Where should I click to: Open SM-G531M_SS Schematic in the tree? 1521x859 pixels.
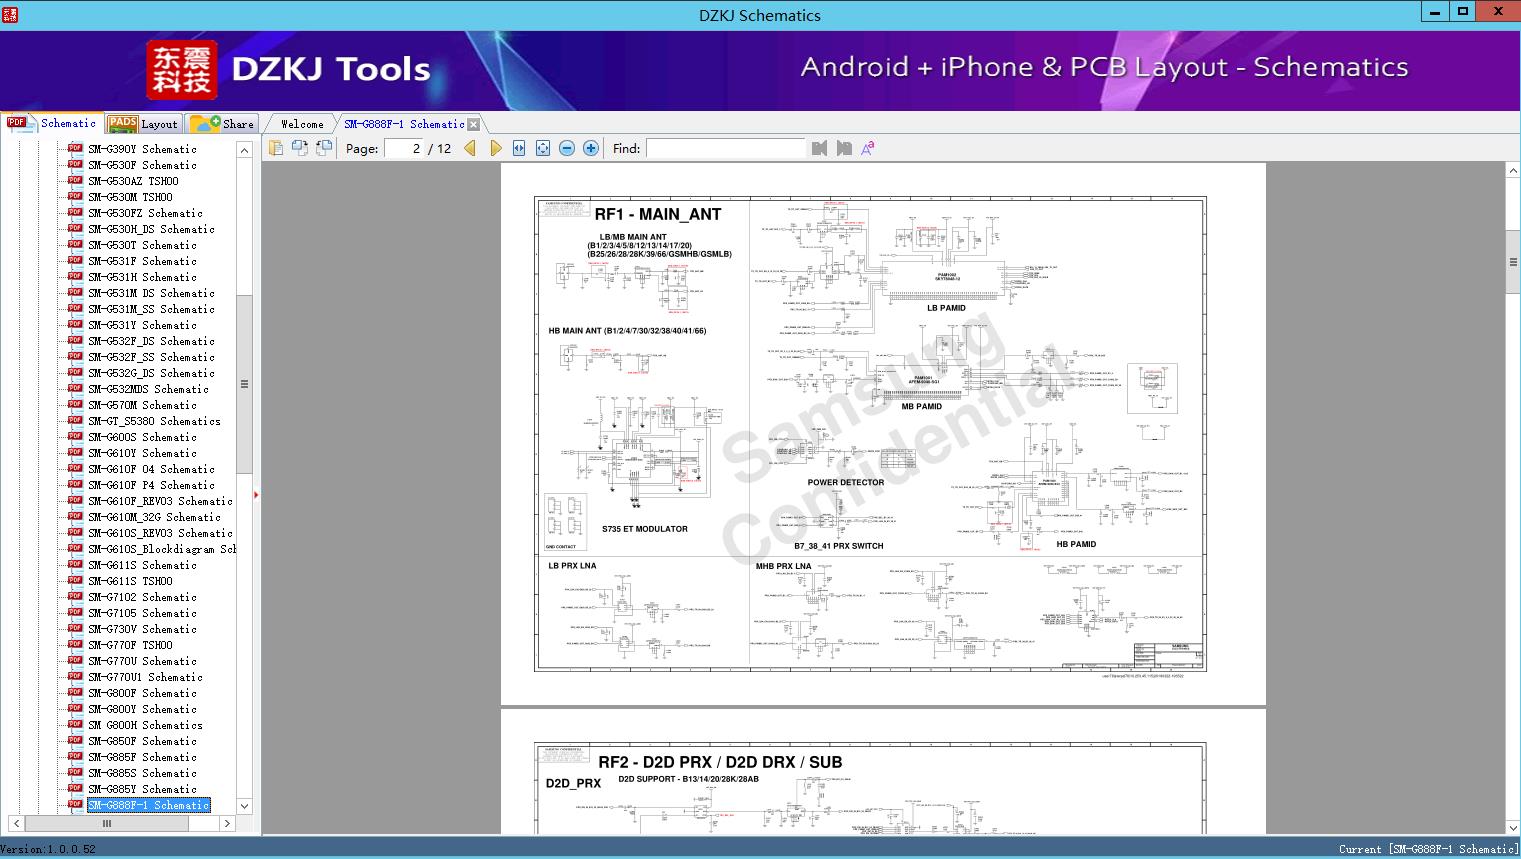151,309
